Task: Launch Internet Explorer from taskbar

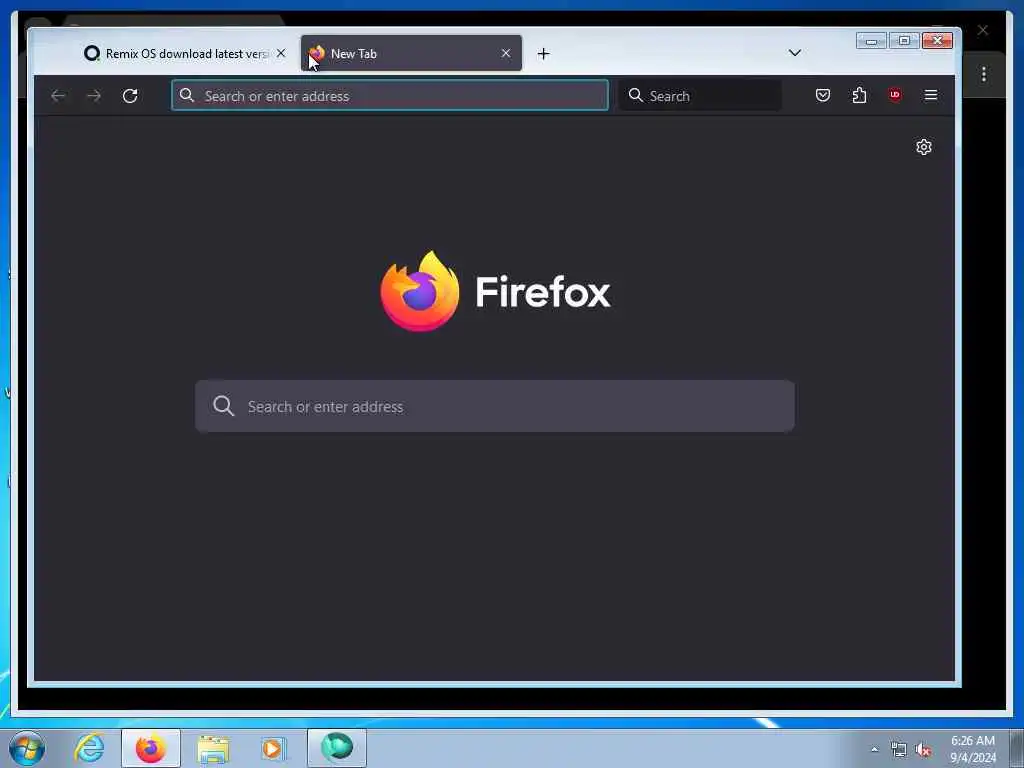Action: [x=89, y=748]
